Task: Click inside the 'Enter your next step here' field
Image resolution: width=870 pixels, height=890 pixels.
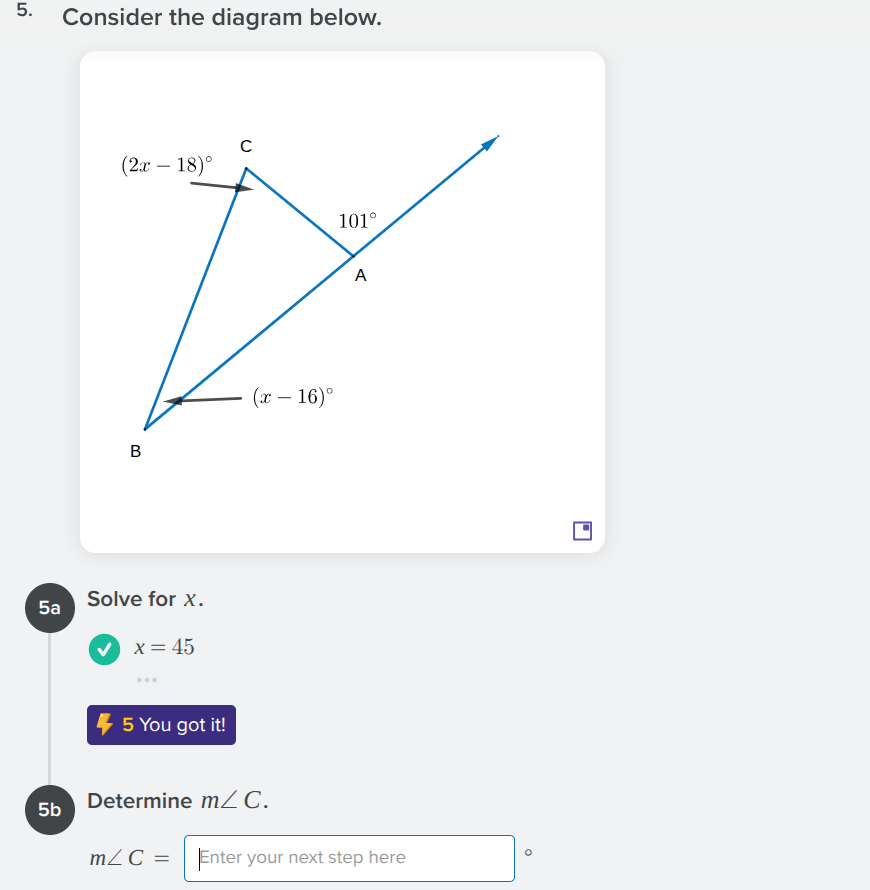Action: click(x=349, y=858)
